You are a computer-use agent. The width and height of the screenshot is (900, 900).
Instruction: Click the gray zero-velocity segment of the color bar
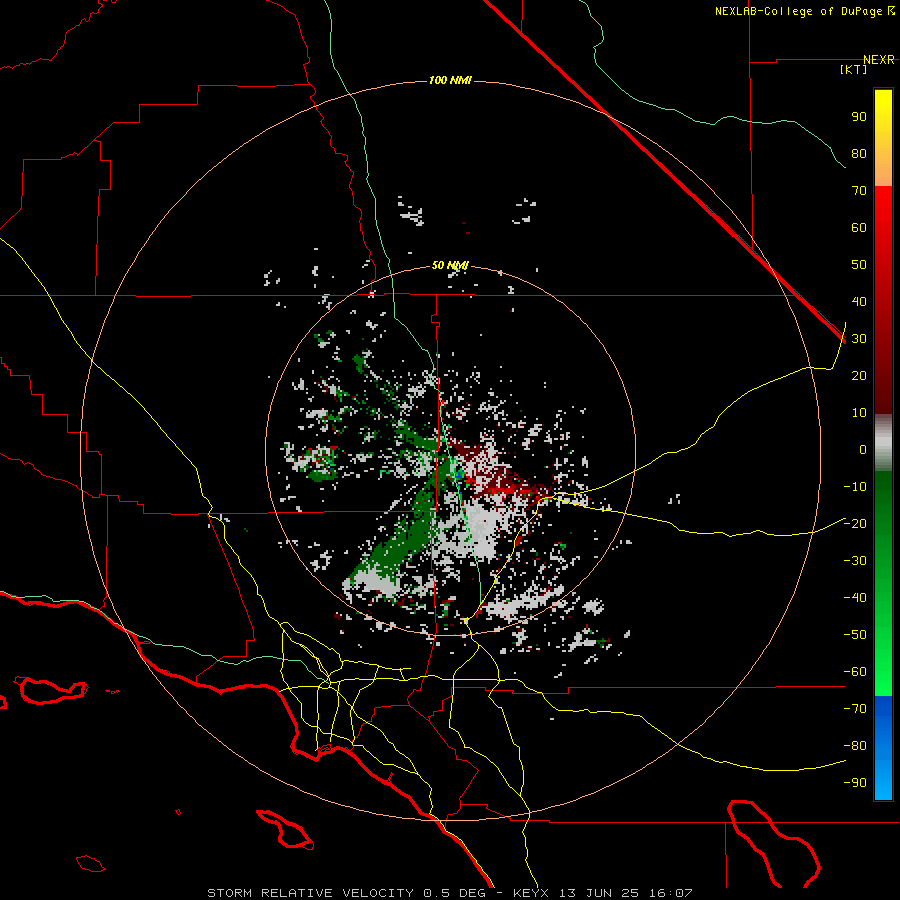click(x=883, y=443)
